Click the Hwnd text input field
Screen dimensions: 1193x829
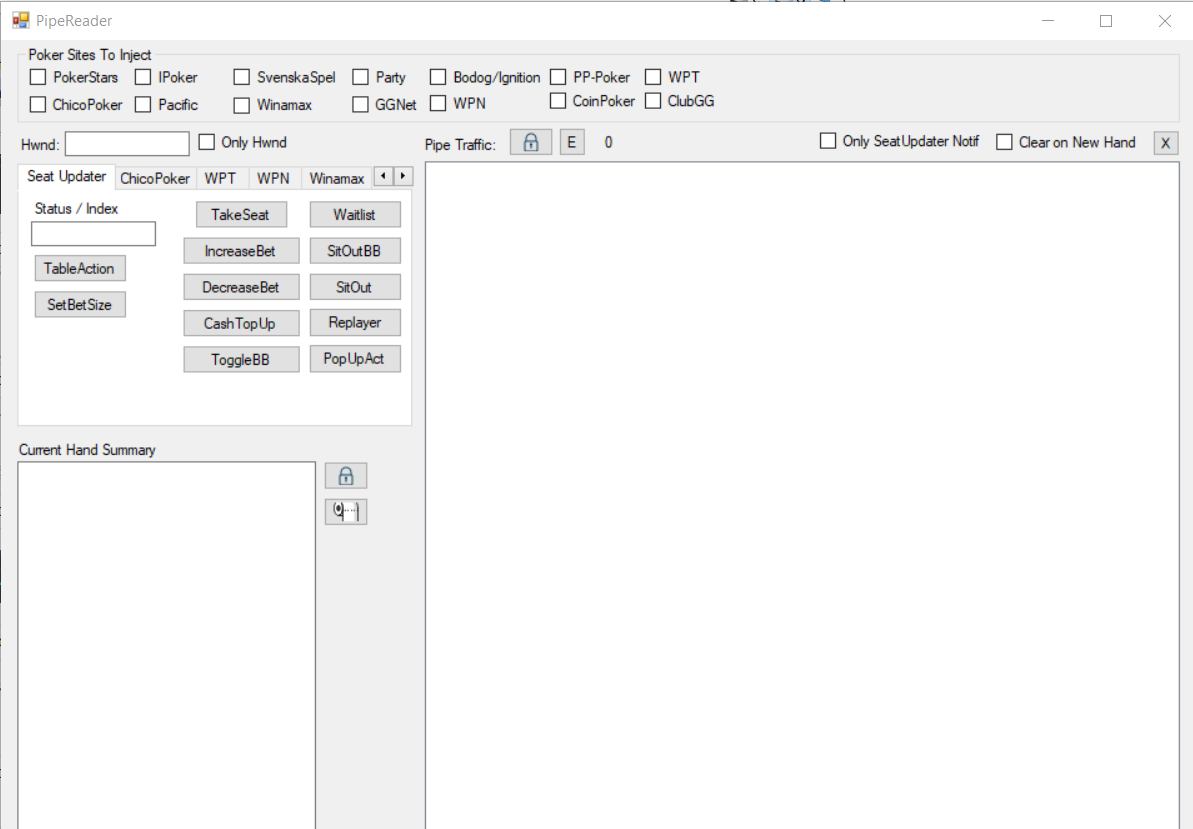pyautogui.click(x=127, y=144)
